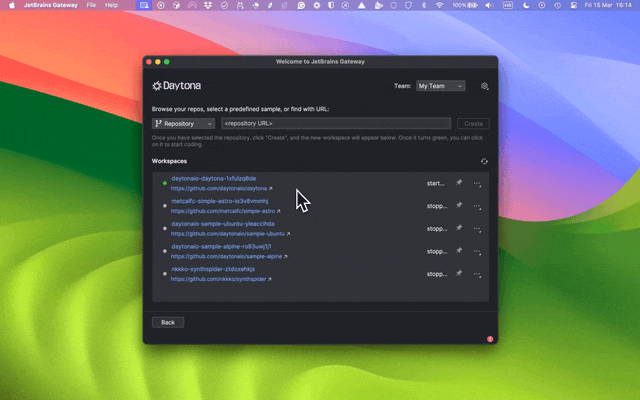640x400 pixels.
Task: Click the Do Not Disturb moon icon
Action: pos(526,5)
